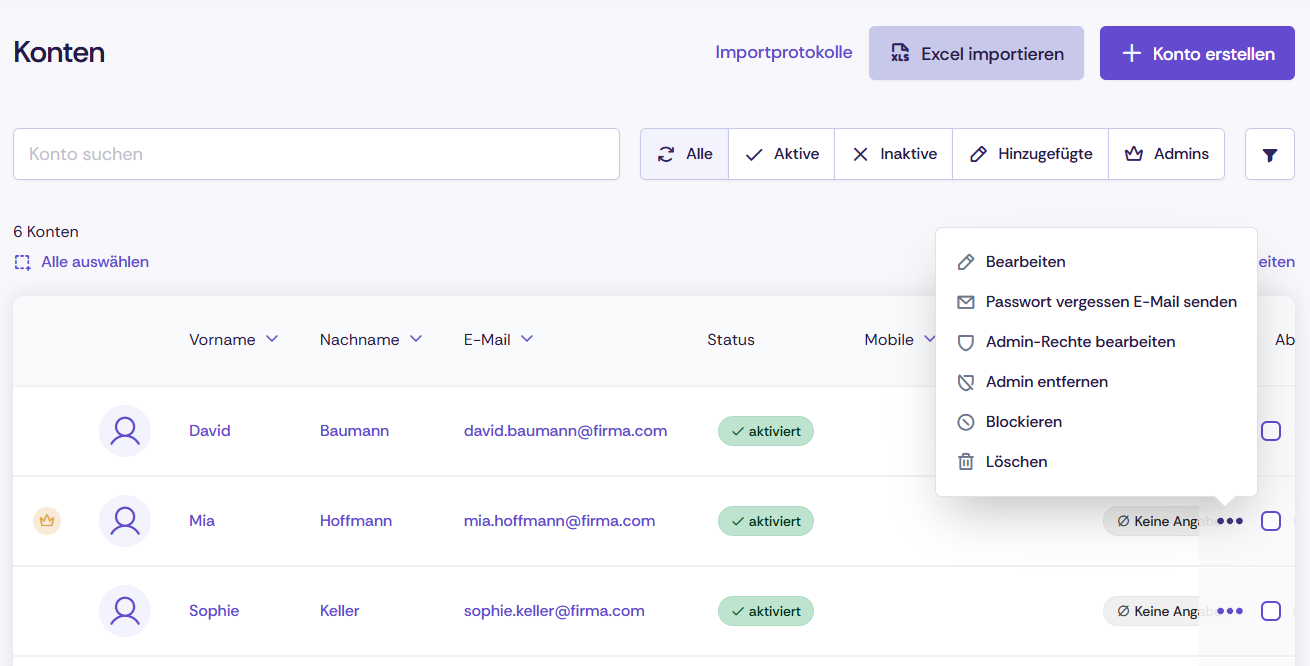
Task: Switch to the Alle filter tab
Action: [x=685, y=154]
